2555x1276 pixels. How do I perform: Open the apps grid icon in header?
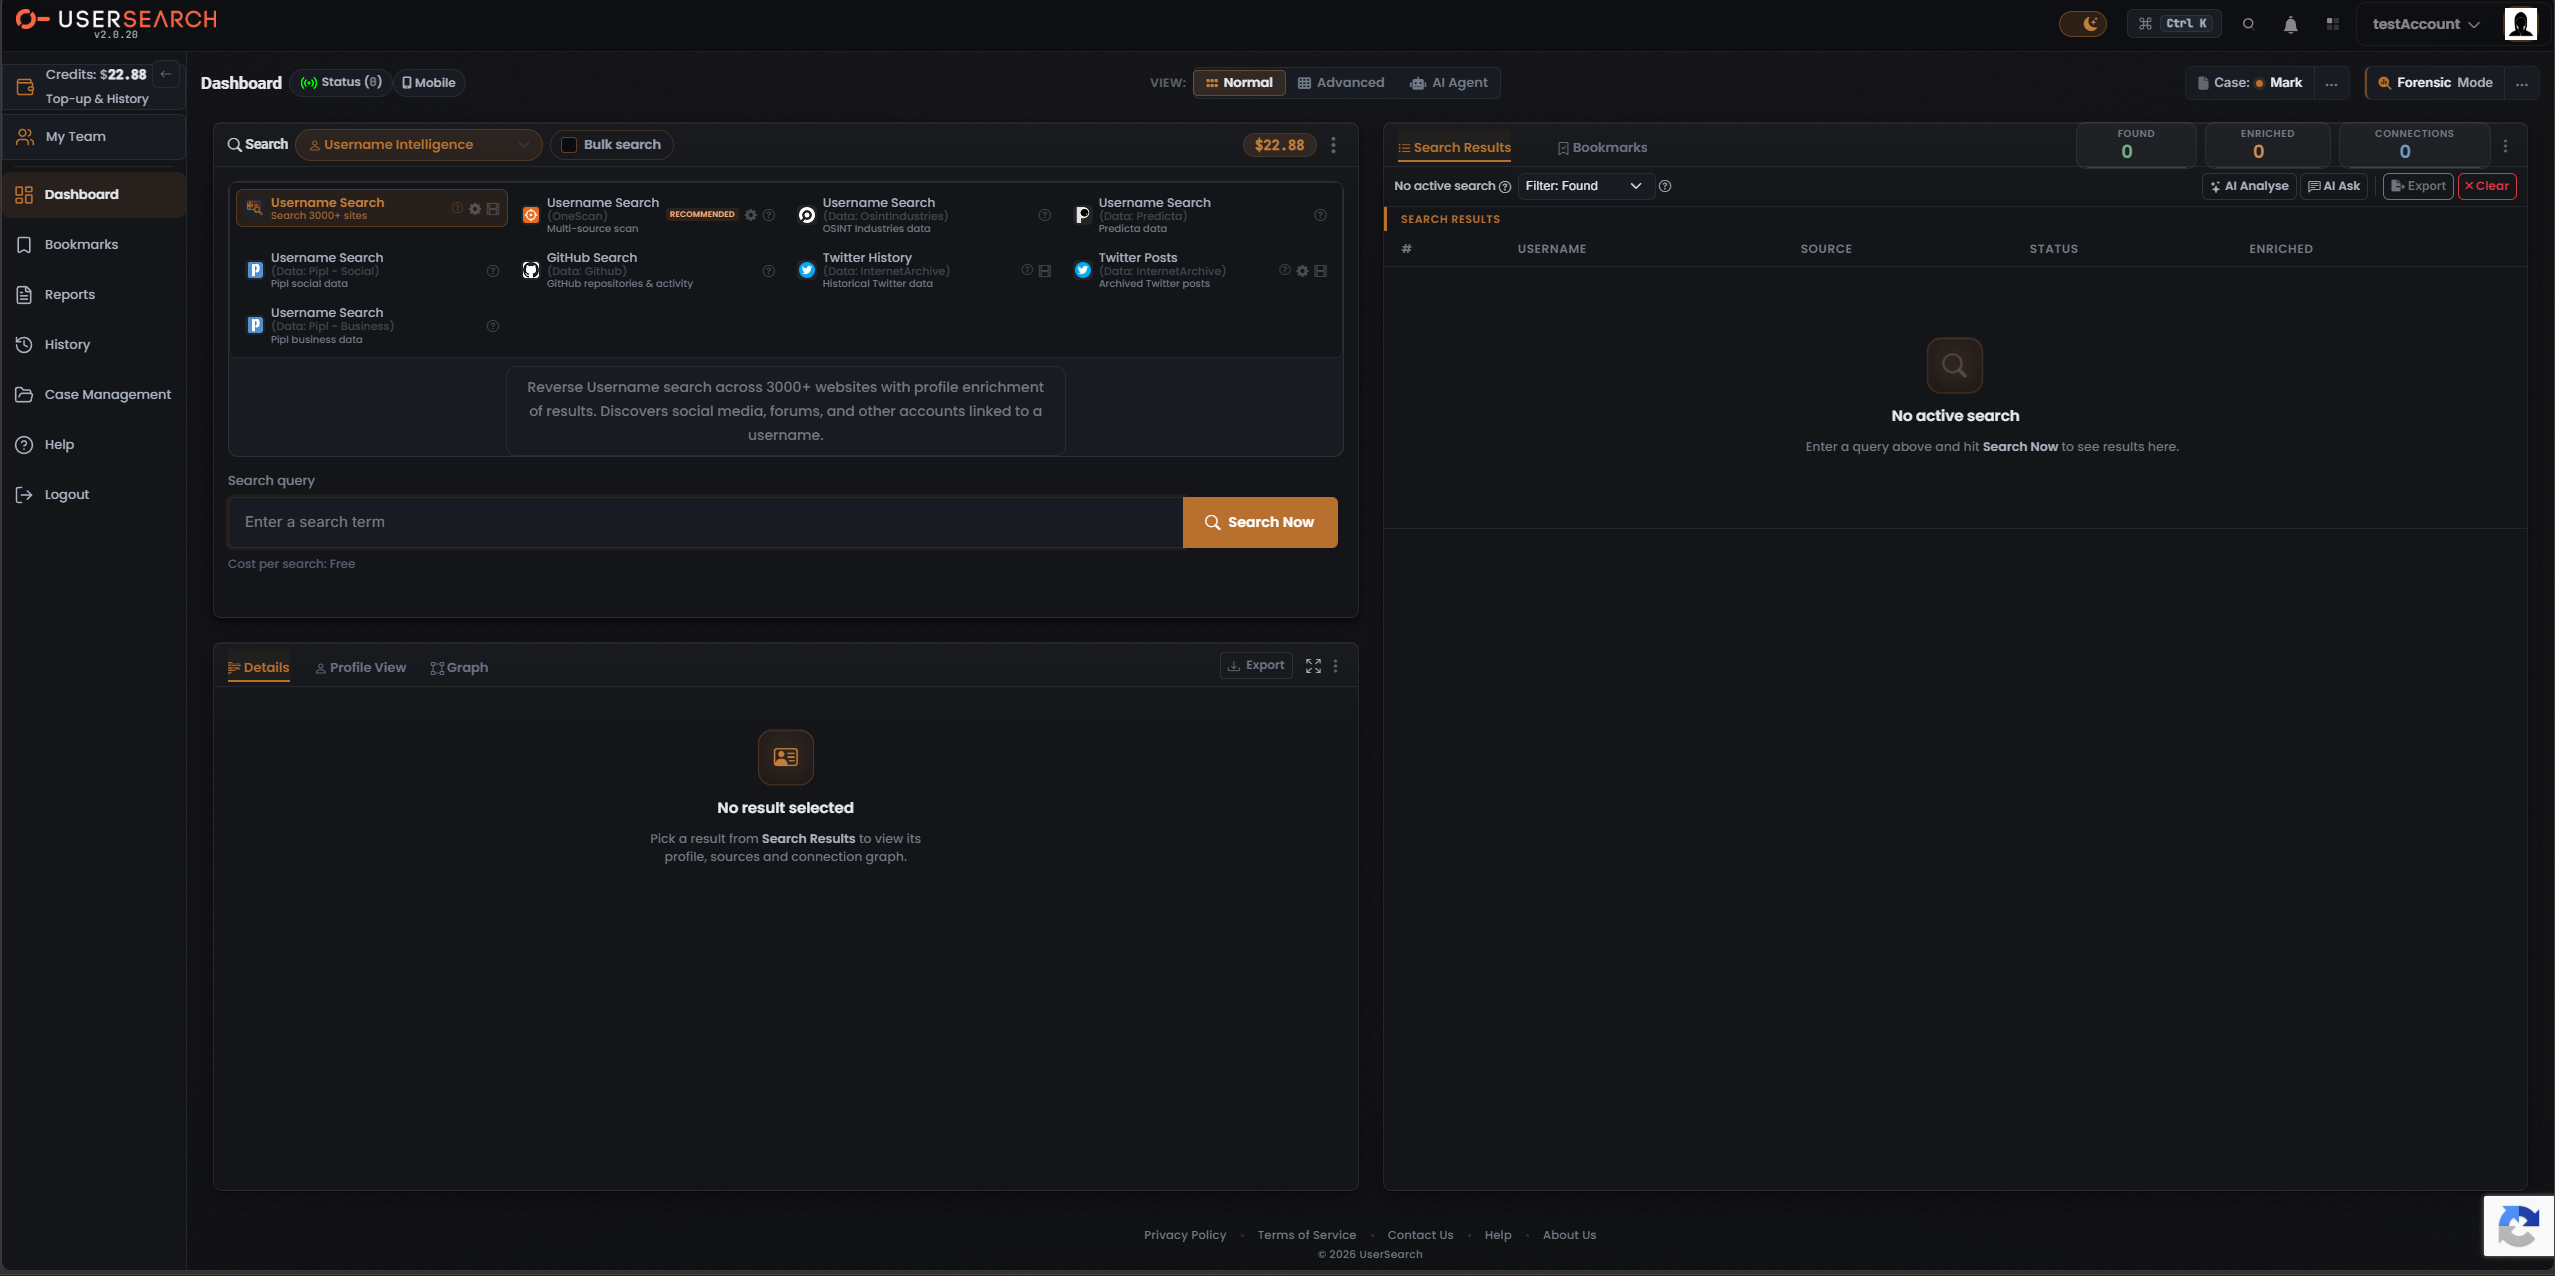2332,24
